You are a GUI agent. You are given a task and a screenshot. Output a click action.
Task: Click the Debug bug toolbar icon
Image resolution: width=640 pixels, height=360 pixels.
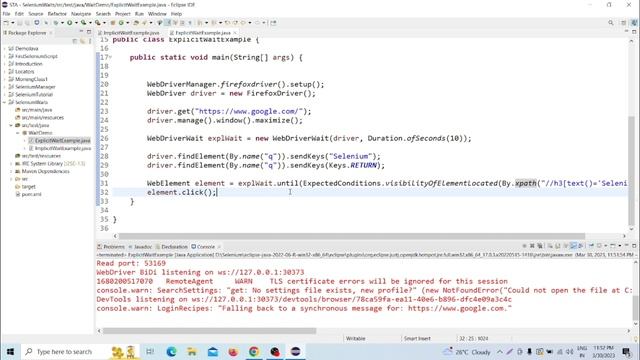coord(56,23)
